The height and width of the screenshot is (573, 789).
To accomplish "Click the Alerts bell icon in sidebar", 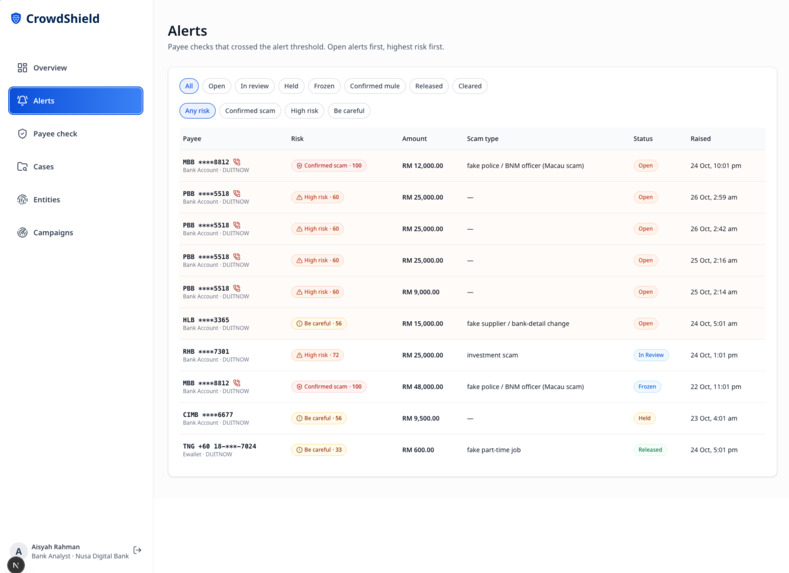I will [x=22, y=100].
